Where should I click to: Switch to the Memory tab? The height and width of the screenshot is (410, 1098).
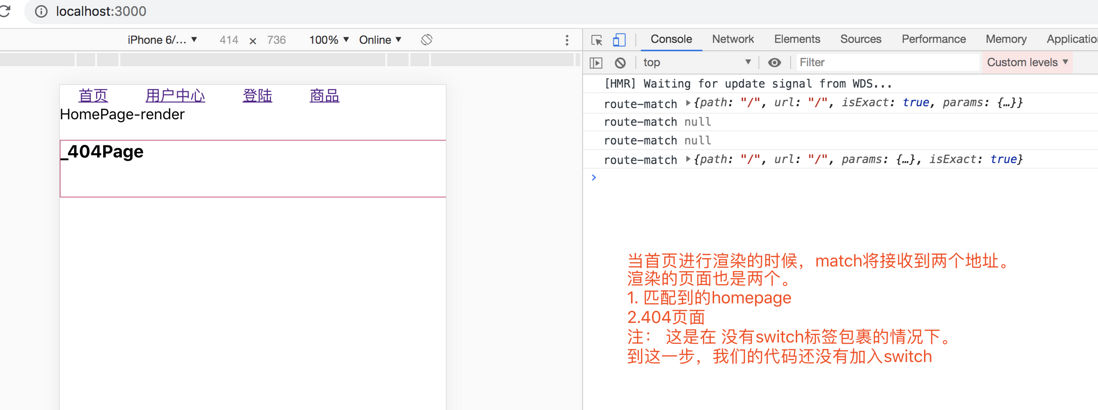(1006, 39)
